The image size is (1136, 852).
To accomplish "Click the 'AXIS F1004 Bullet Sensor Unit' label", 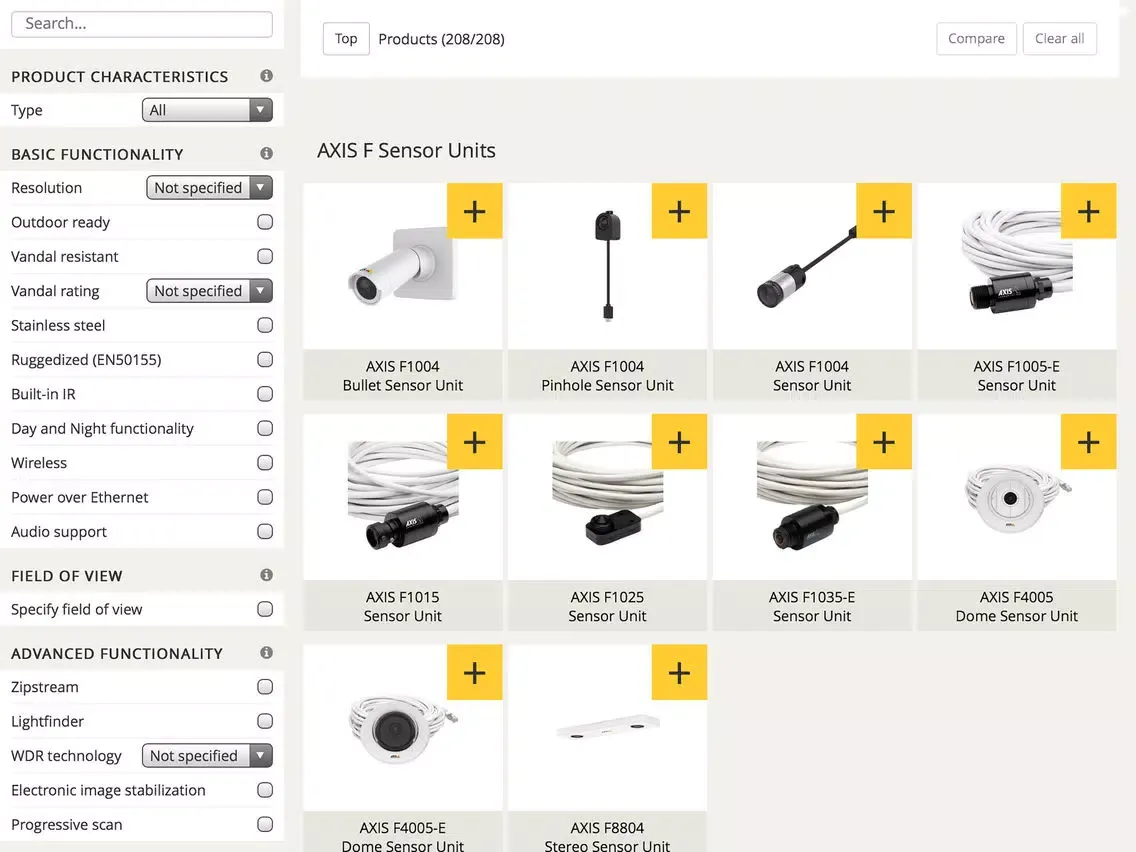I will (x=403, y=375).
